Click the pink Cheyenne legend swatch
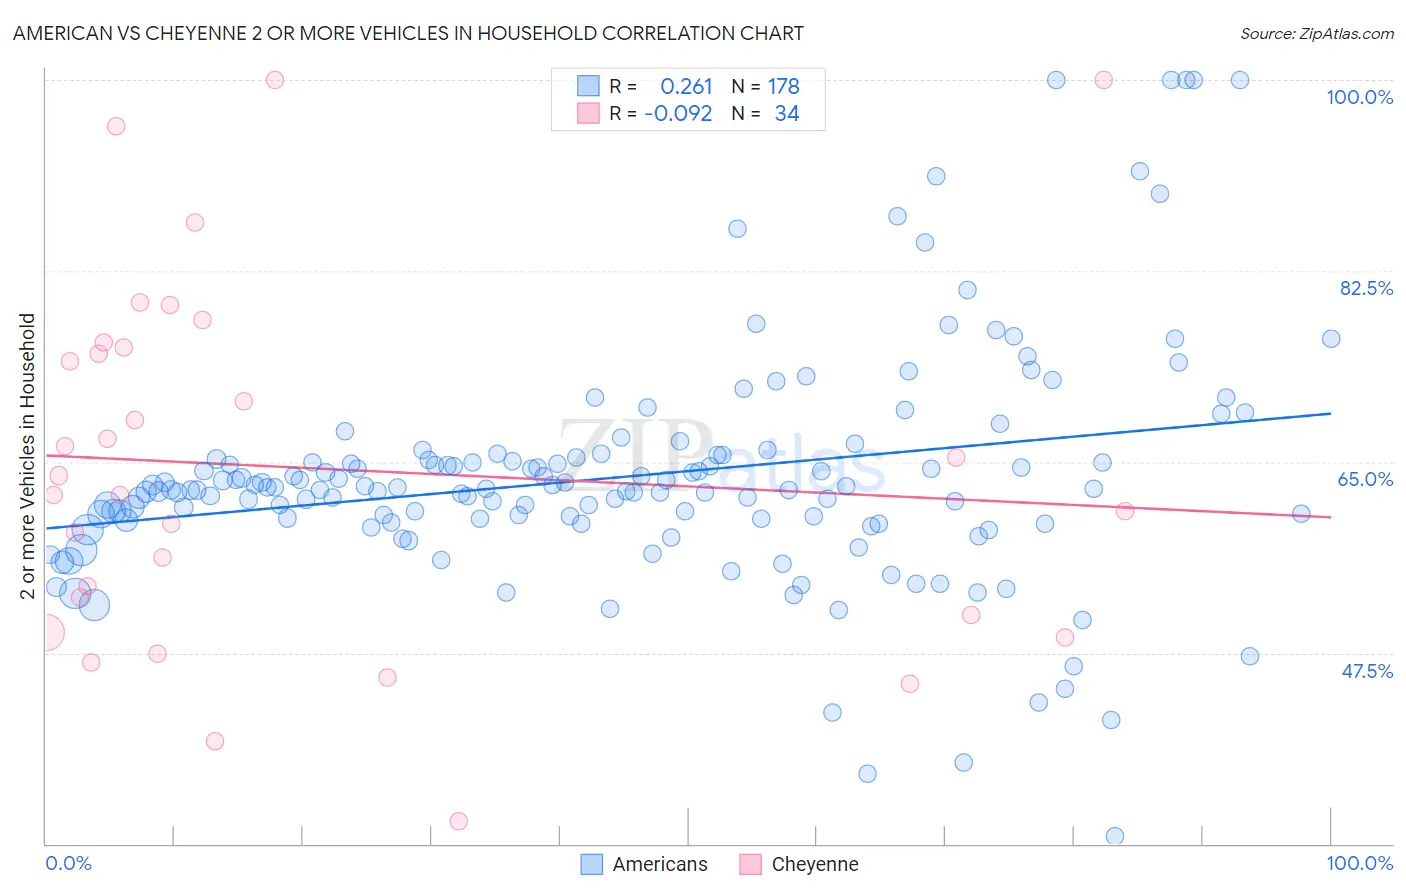This screenshot has height=892, width=1406. 751,864
